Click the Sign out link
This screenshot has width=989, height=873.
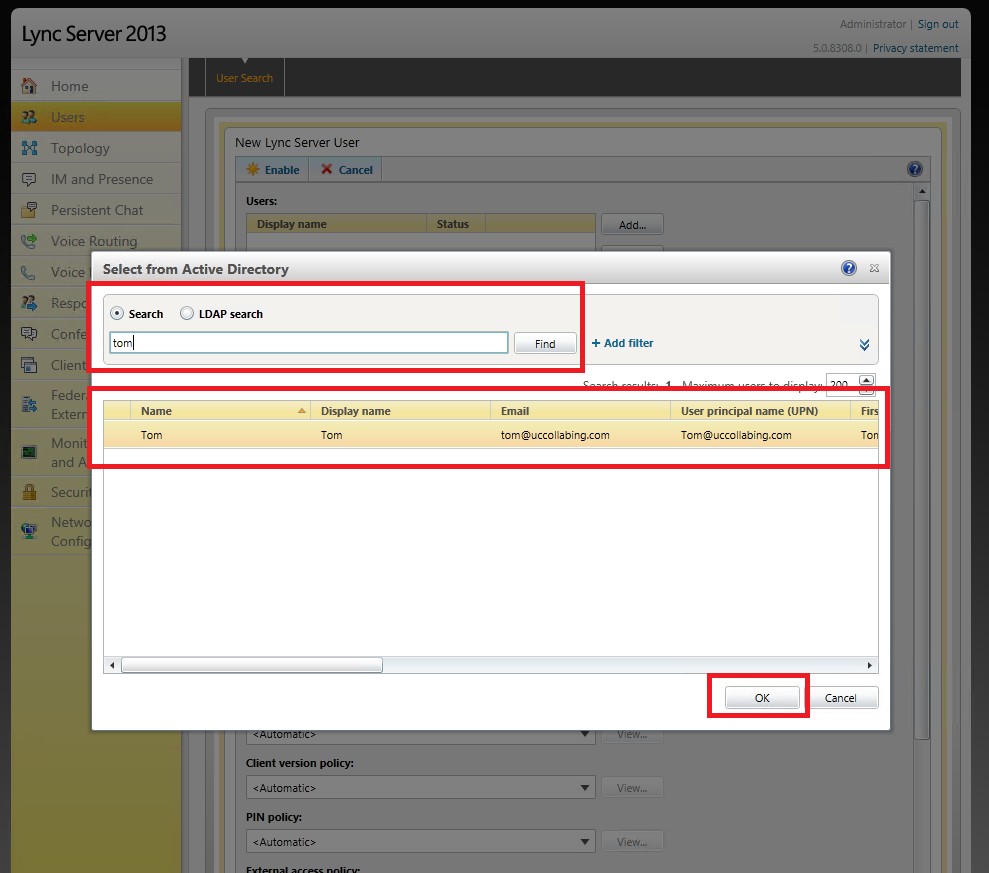(938, 24)
